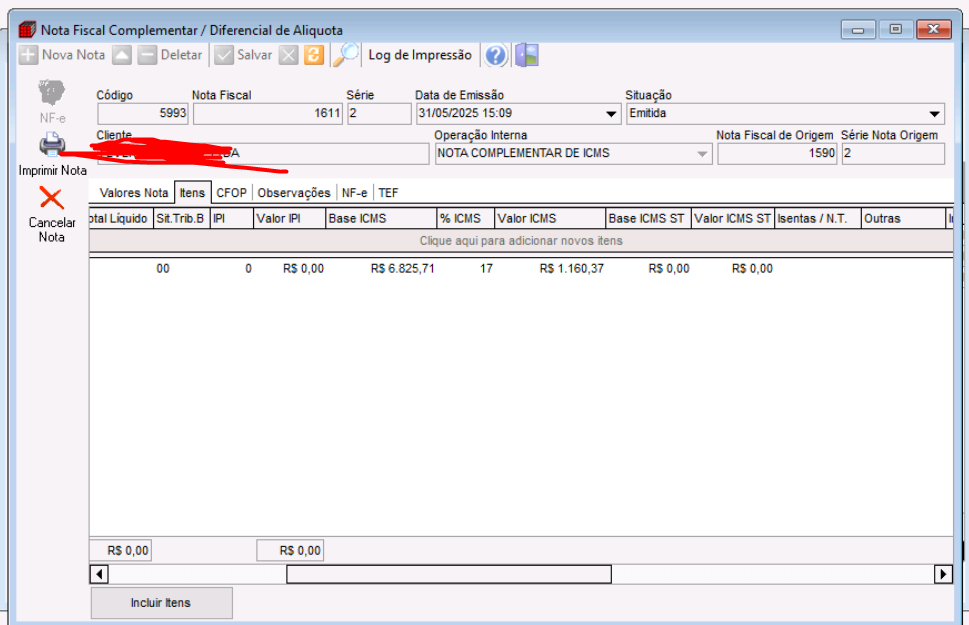Click the Série field
This screenshot has width=969, height=625.
coord(379,114)
